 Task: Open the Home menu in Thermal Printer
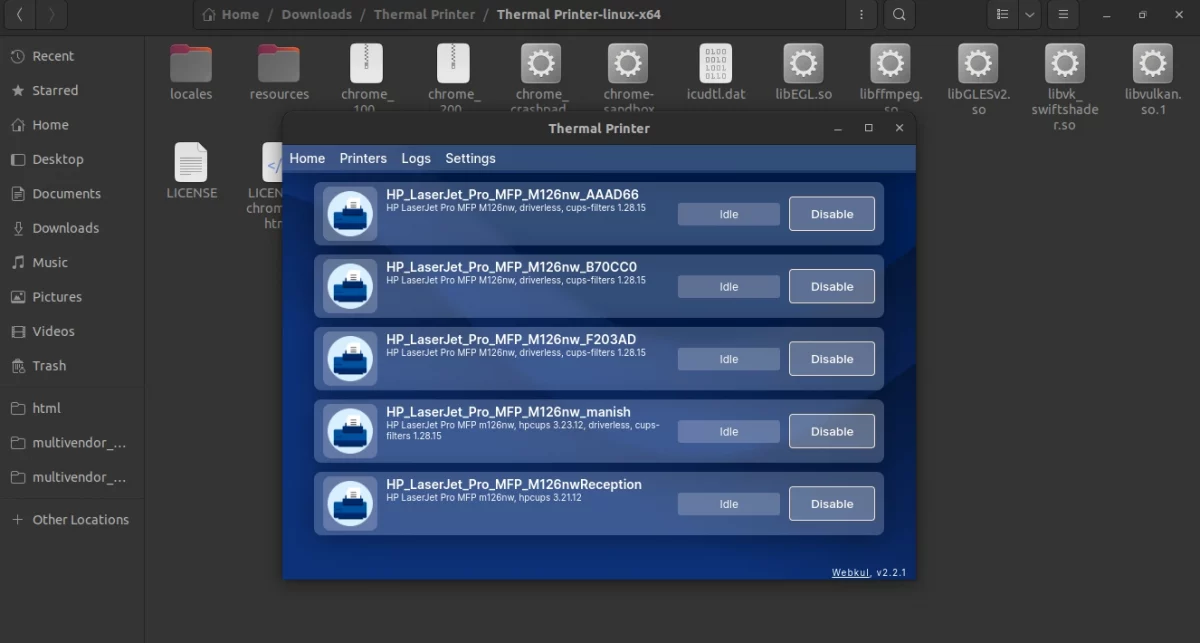point(307,158)
